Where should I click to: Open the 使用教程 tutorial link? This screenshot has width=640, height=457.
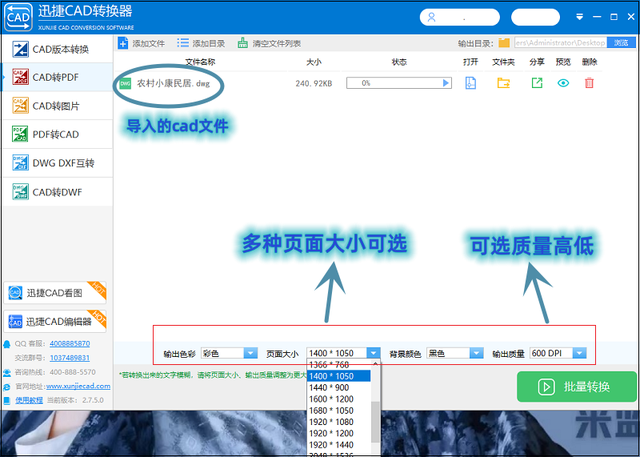pos(29,400)
